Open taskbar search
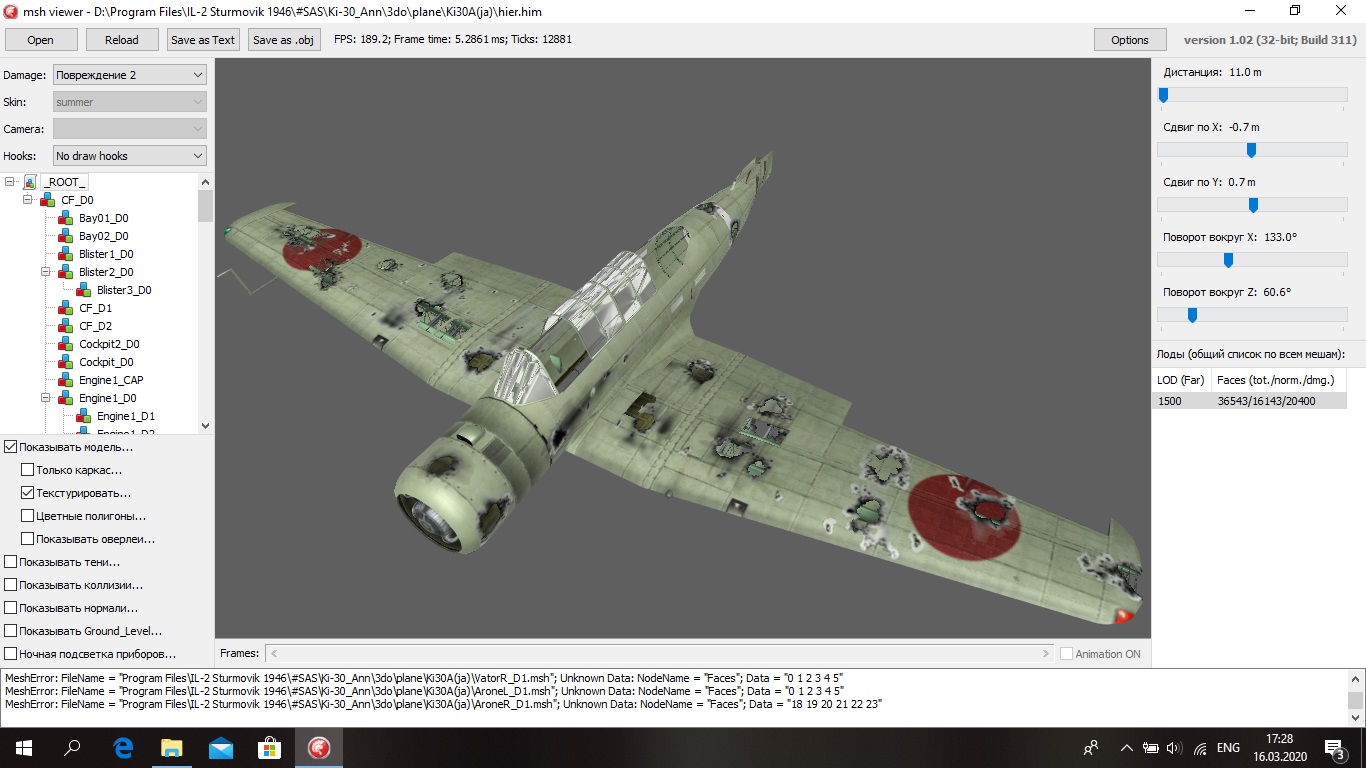Screen dimensions: 1366x768 72,747
